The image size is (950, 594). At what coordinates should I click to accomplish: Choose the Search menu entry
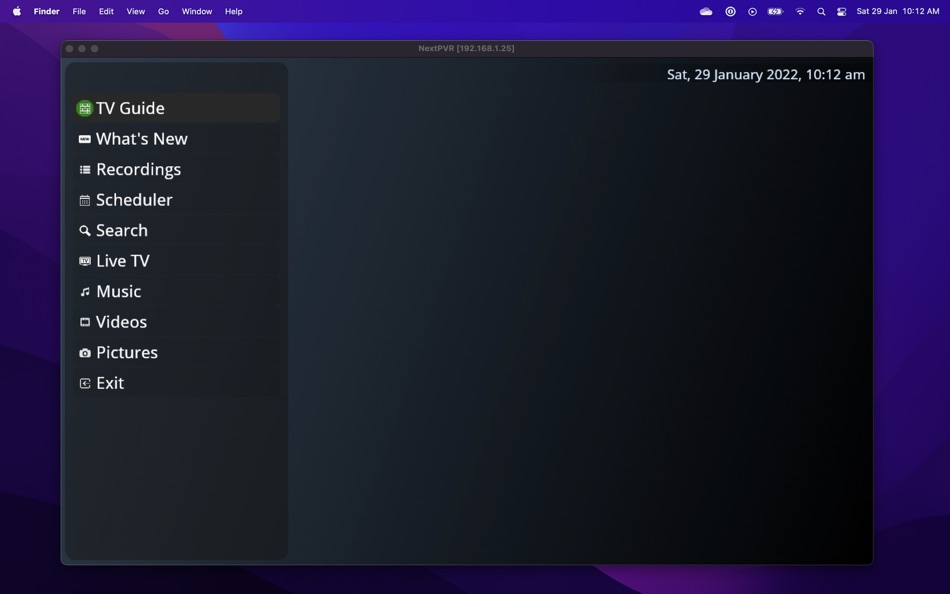[x=176, y=230]
